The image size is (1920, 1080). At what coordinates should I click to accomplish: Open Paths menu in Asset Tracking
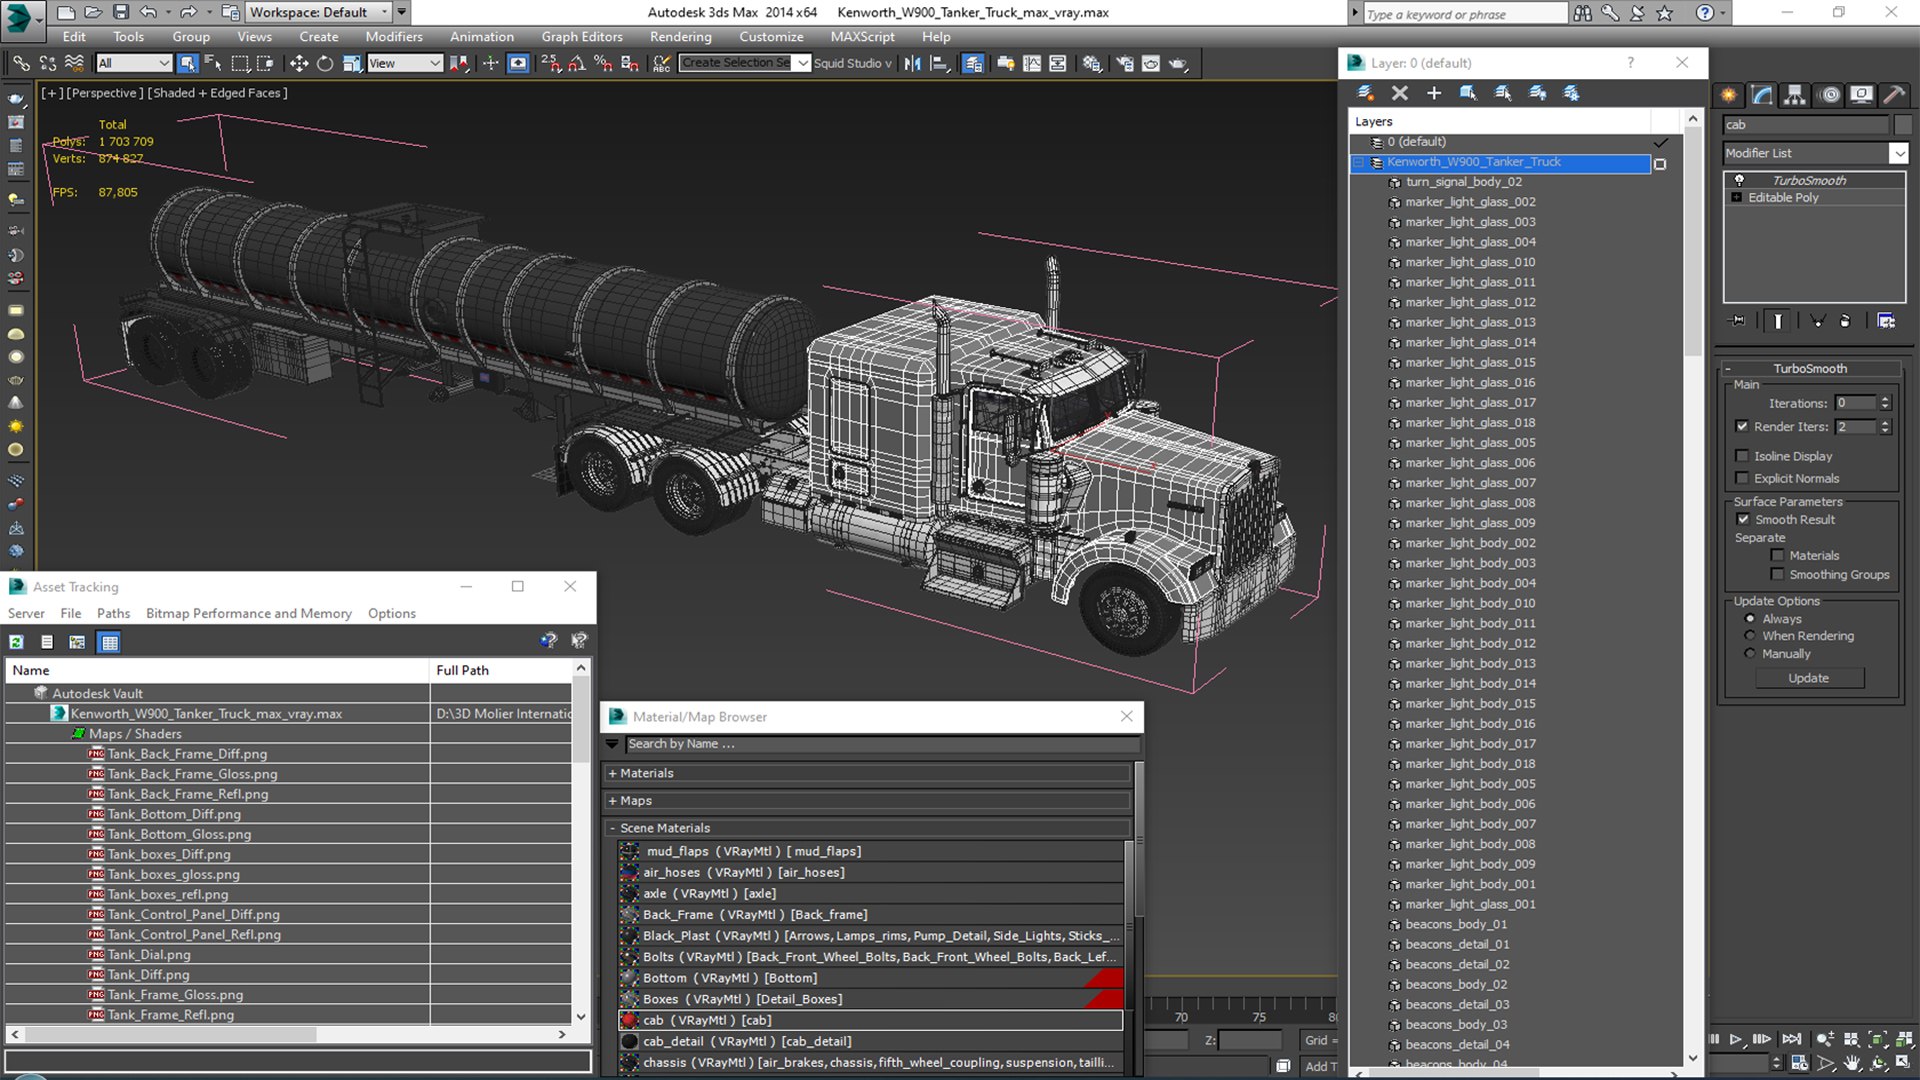coord(113,613)
